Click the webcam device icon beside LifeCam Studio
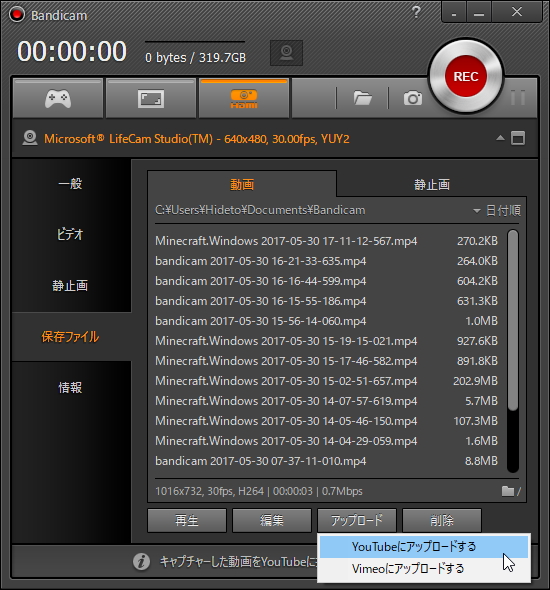Image resolution: width=550 pixels, height=590 pixels. (30, 138)
